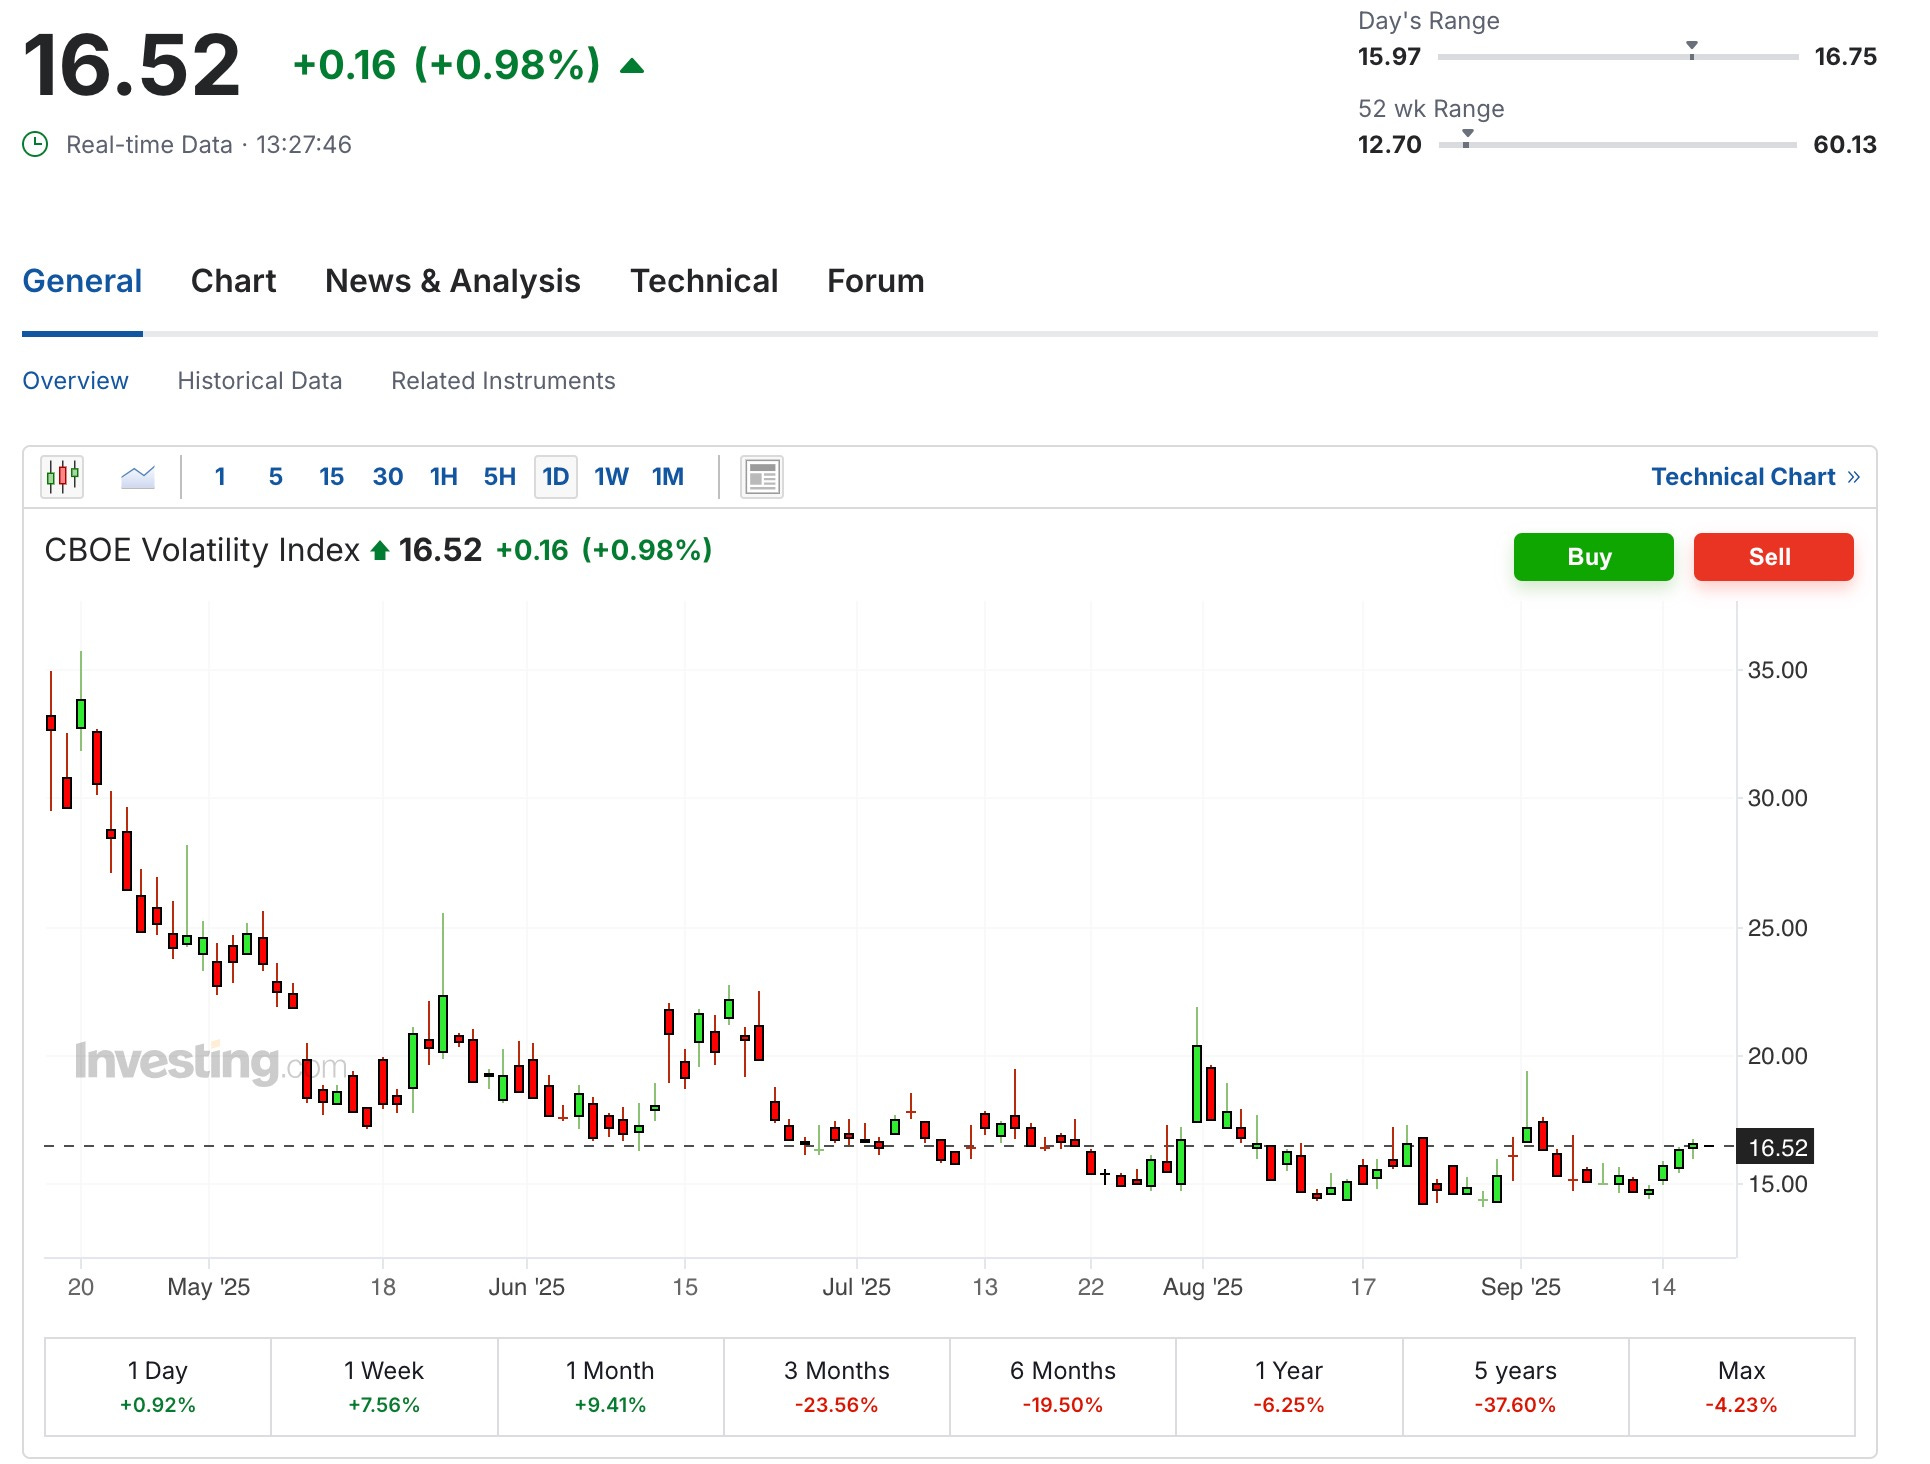This screenshot has width=1930, height=1464.
Task: Select the 5 years period box
Action: [x=1514, y=1386]
